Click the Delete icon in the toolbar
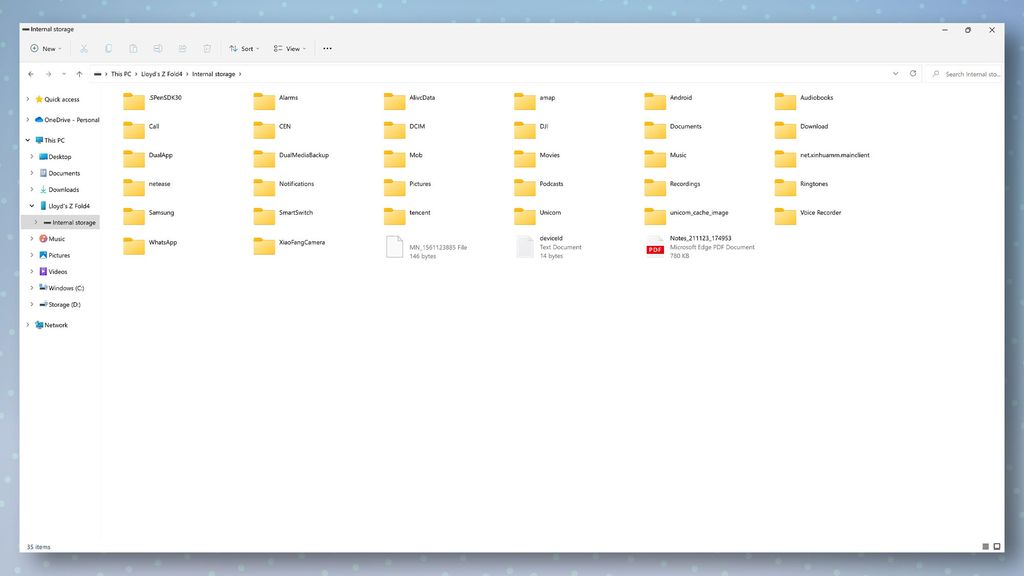 tap(207, 48)
